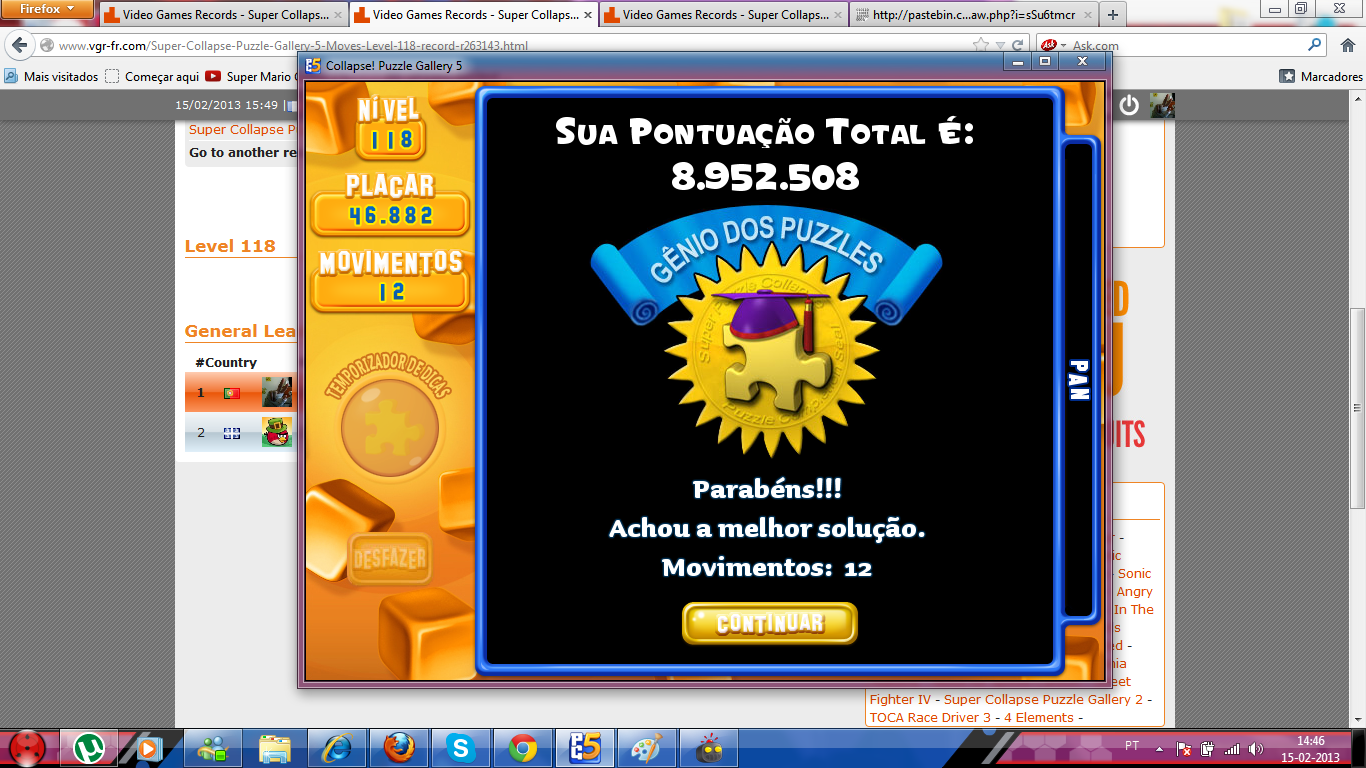
Task: Open Skype from the taskbar
Action: 461,747
